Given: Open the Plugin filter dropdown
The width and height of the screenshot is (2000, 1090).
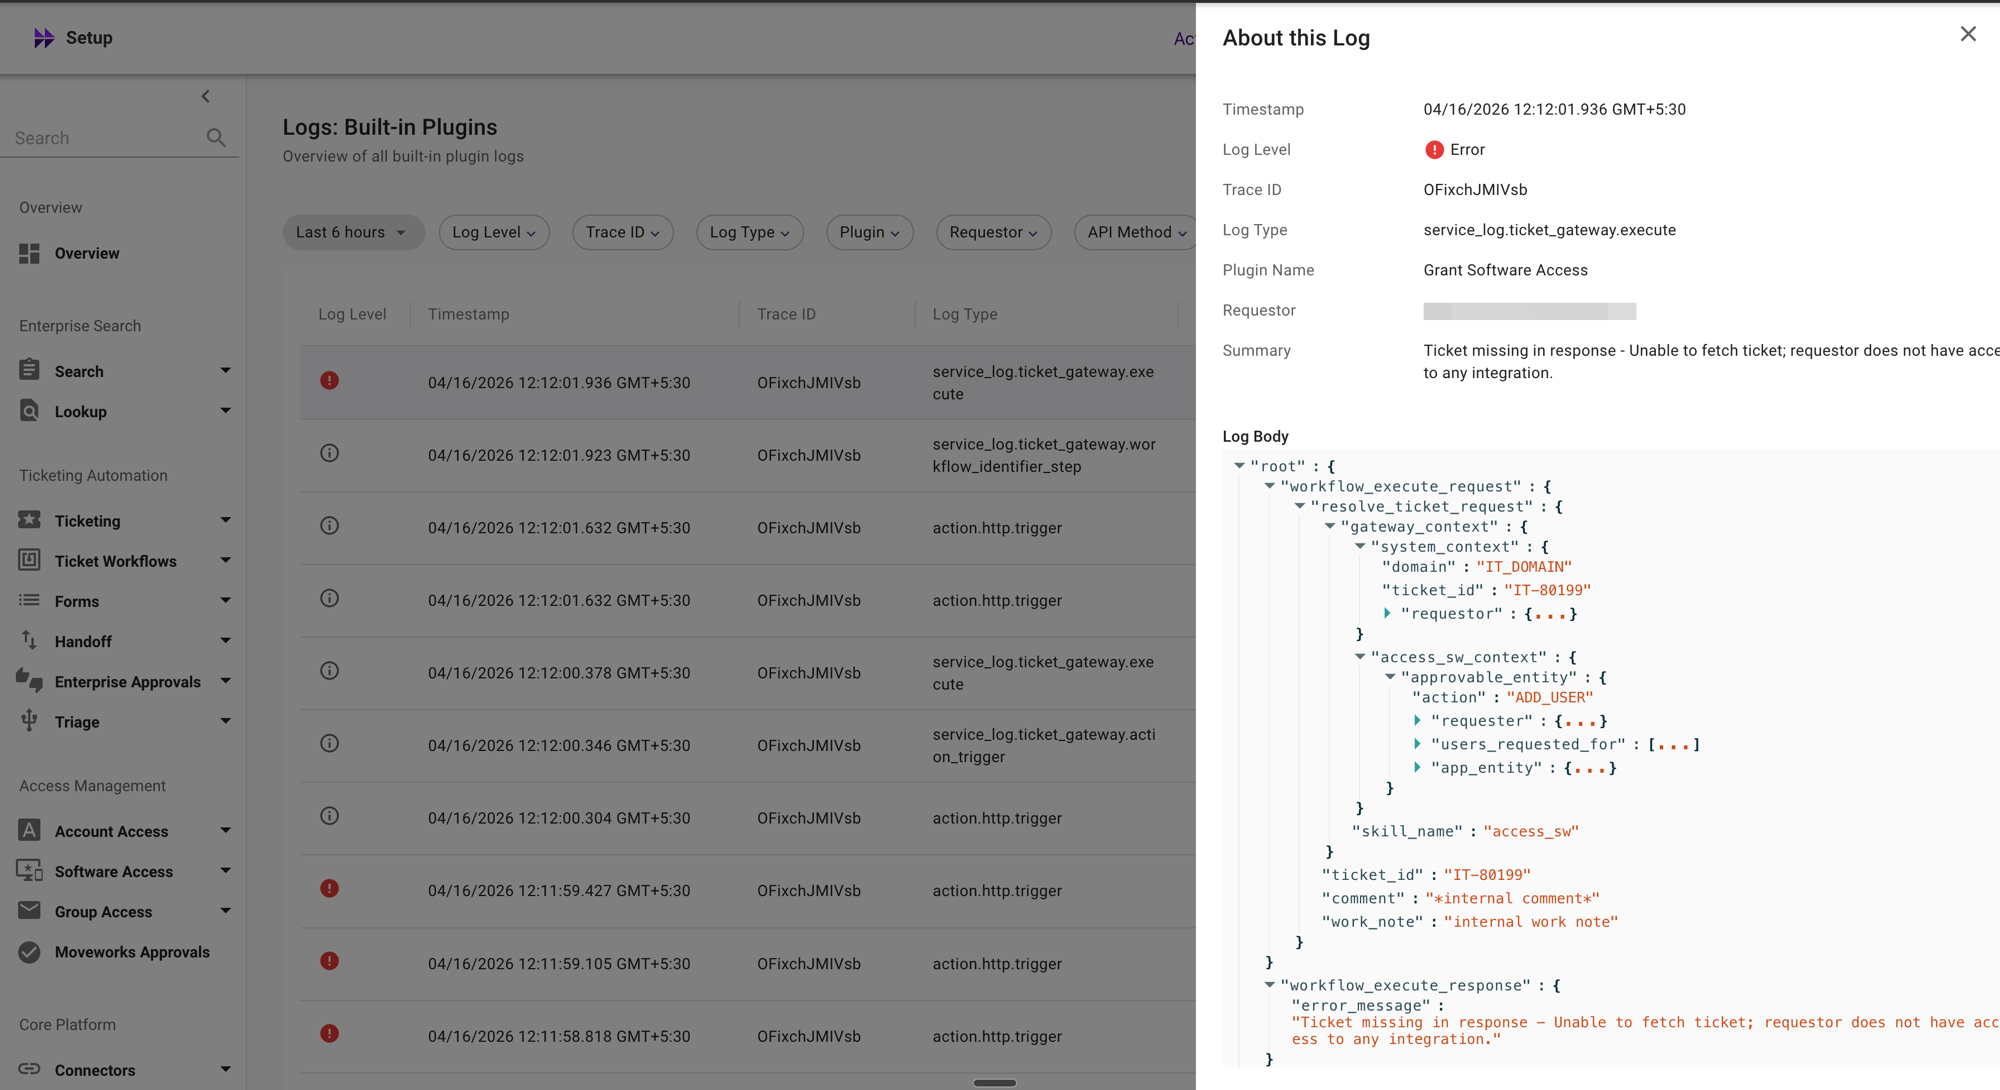Looking at the screenshot, I should coord(869,232).
